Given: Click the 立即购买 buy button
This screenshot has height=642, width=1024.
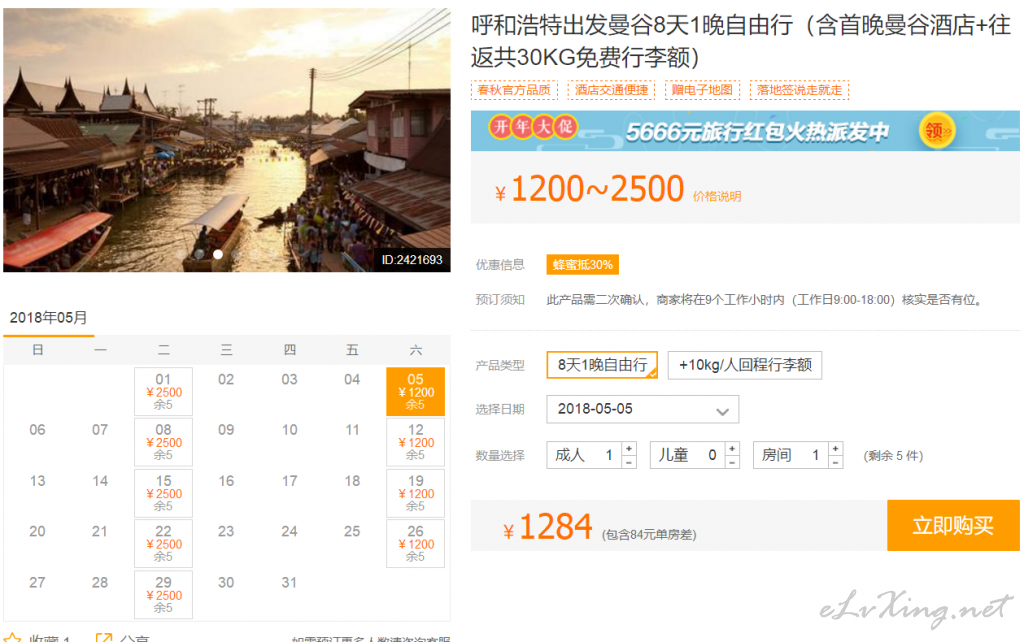Looking at the screenshot, I should pyautogui.click(x=953, y=525).
